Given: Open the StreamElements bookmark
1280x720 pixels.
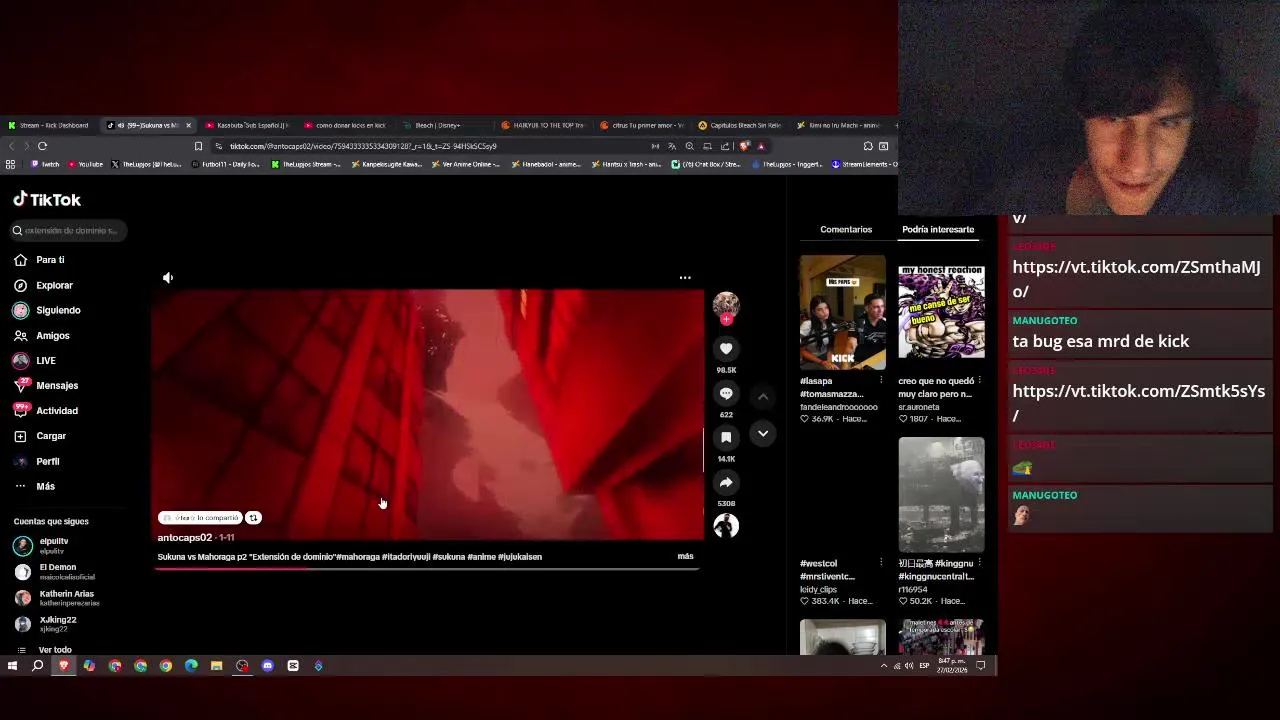Looking at the screenshot, I should [x=865, y=164].
